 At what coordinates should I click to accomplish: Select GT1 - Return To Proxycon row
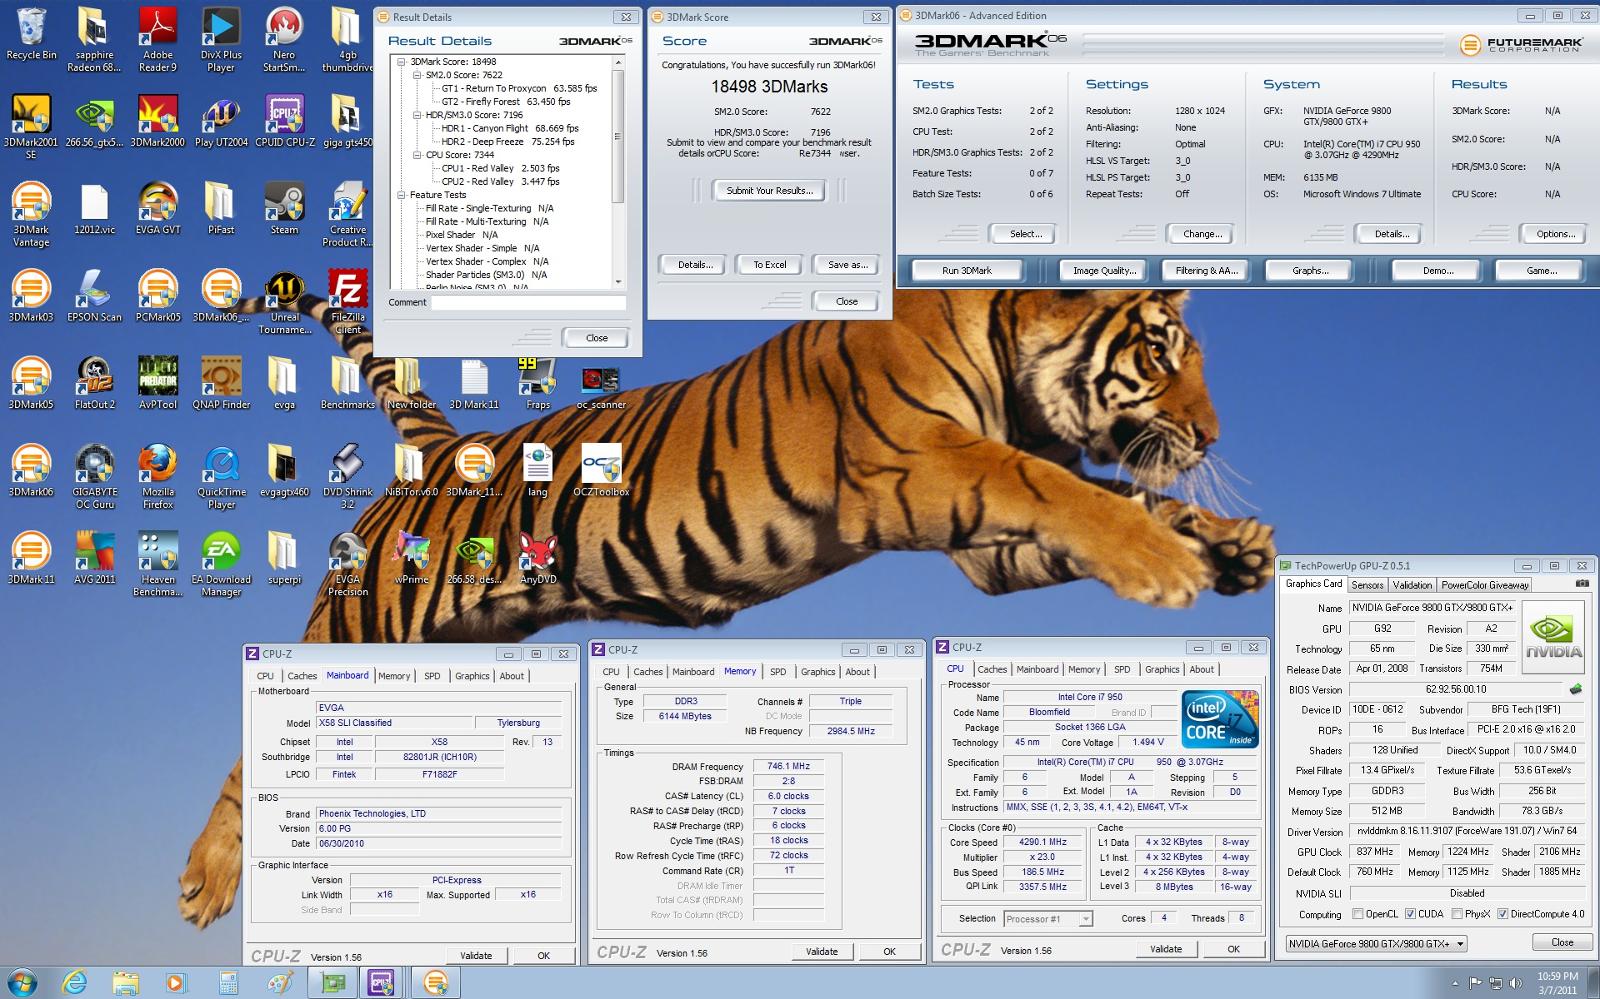[x=519, y=88]
